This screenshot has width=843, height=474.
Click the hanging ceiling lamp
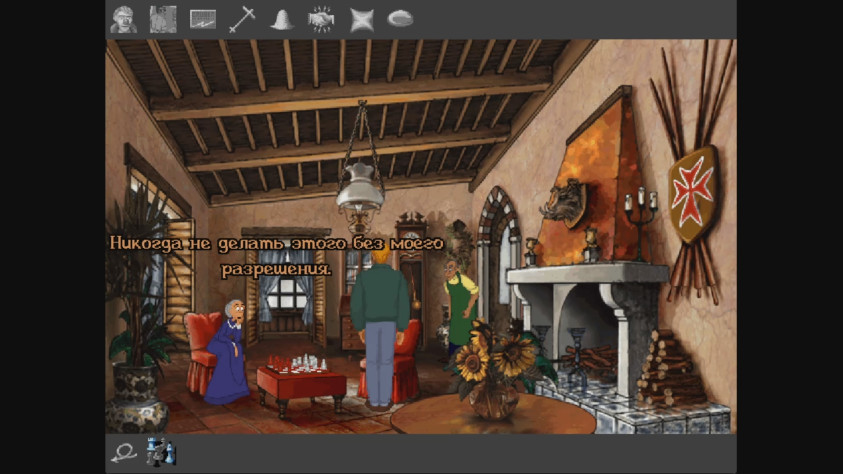[x=360, y=199]
